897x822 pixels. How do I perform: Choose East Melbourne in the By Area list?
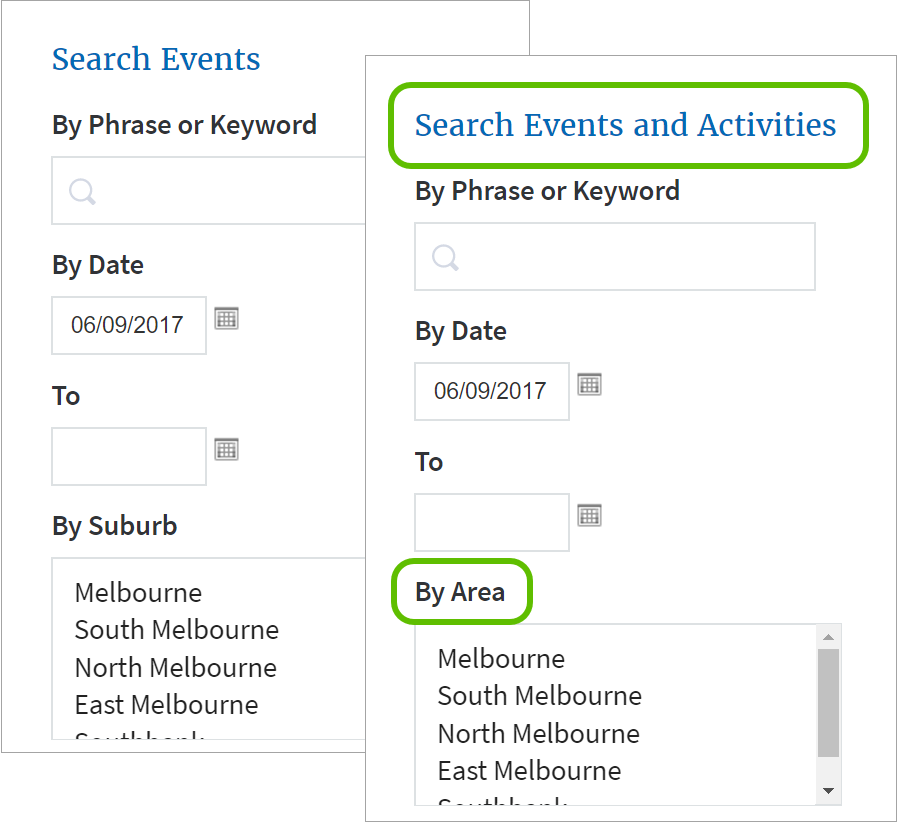point(529,771)
